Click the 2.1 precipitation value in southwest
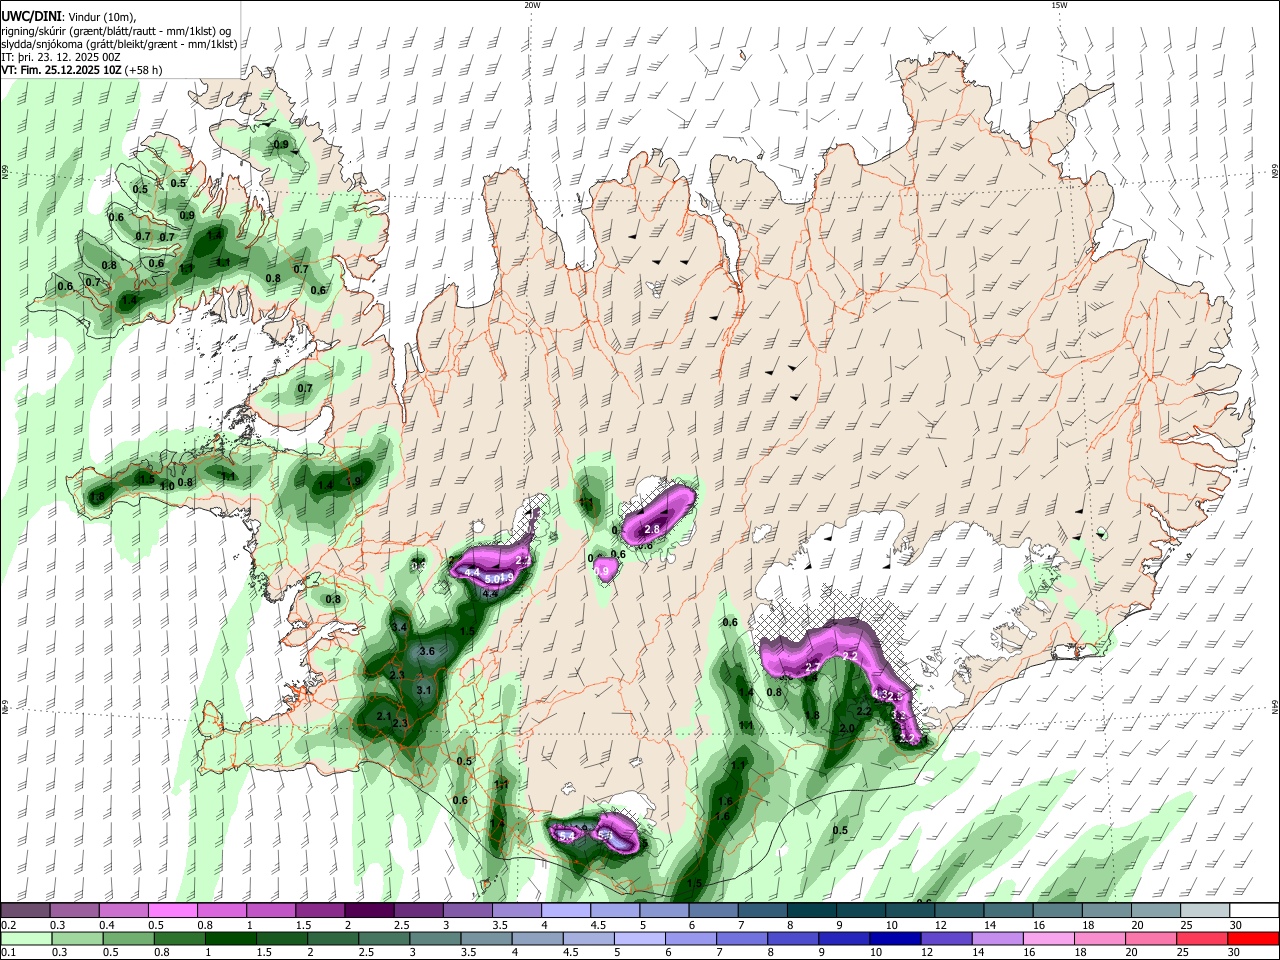The height and width of the screenshot is (960, 1280). pyautogui.click(x=384, y=716)
